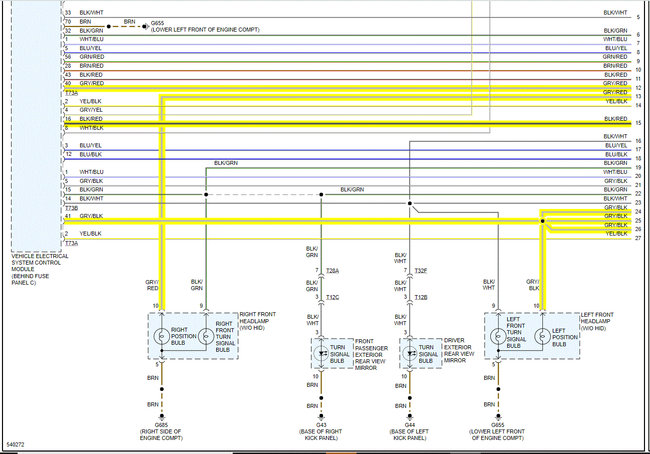Click BRN/RED label at right-edge reference 10
The height and width of the screenshot is (454, 650).
[x=616, y=66]
